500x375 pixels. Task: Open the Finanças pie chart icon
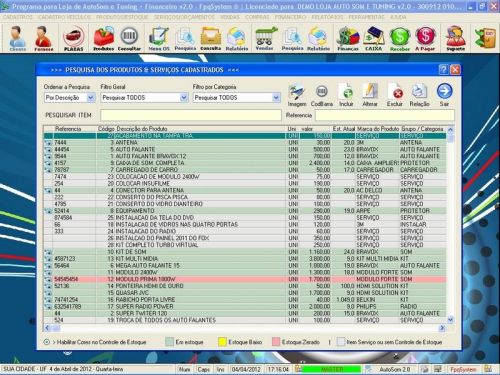[x=348, y=38]
